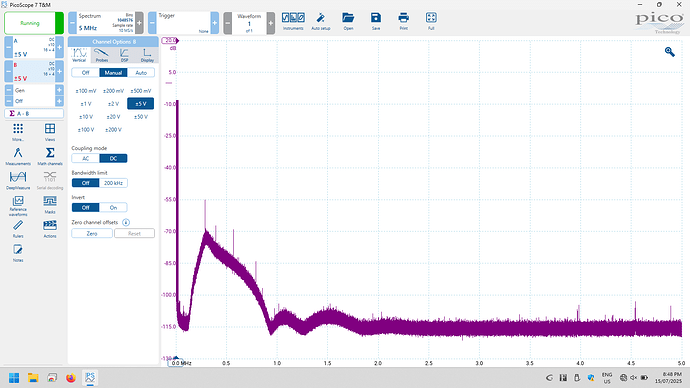Open the More... grid icon
The height and width of the screenshot is (388, 690).
pyautogui.click(x=18, y=132)
